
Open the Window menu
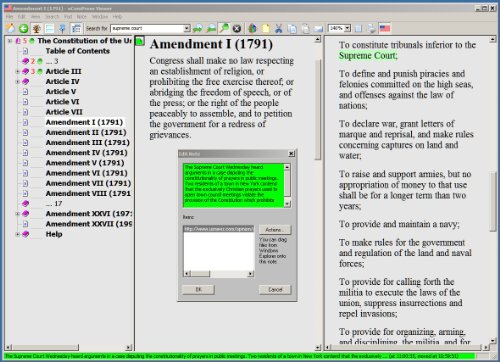click(100, 16)
